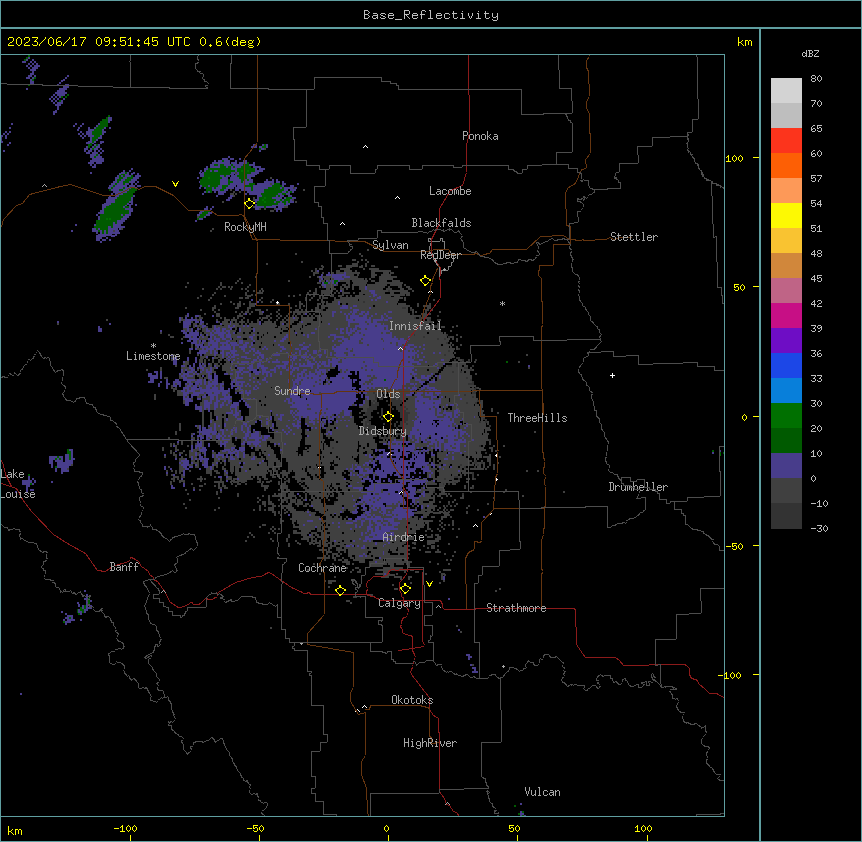The image size is (862, 842).
Task: Click the green 30 dBZ legend swatch
Action: 786,416
